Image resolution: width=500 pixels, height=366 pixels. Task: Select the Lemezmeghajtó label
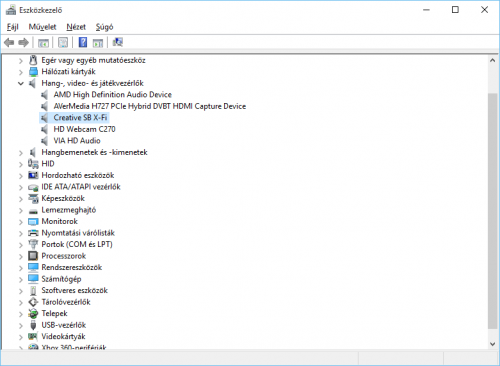point(69,210)
